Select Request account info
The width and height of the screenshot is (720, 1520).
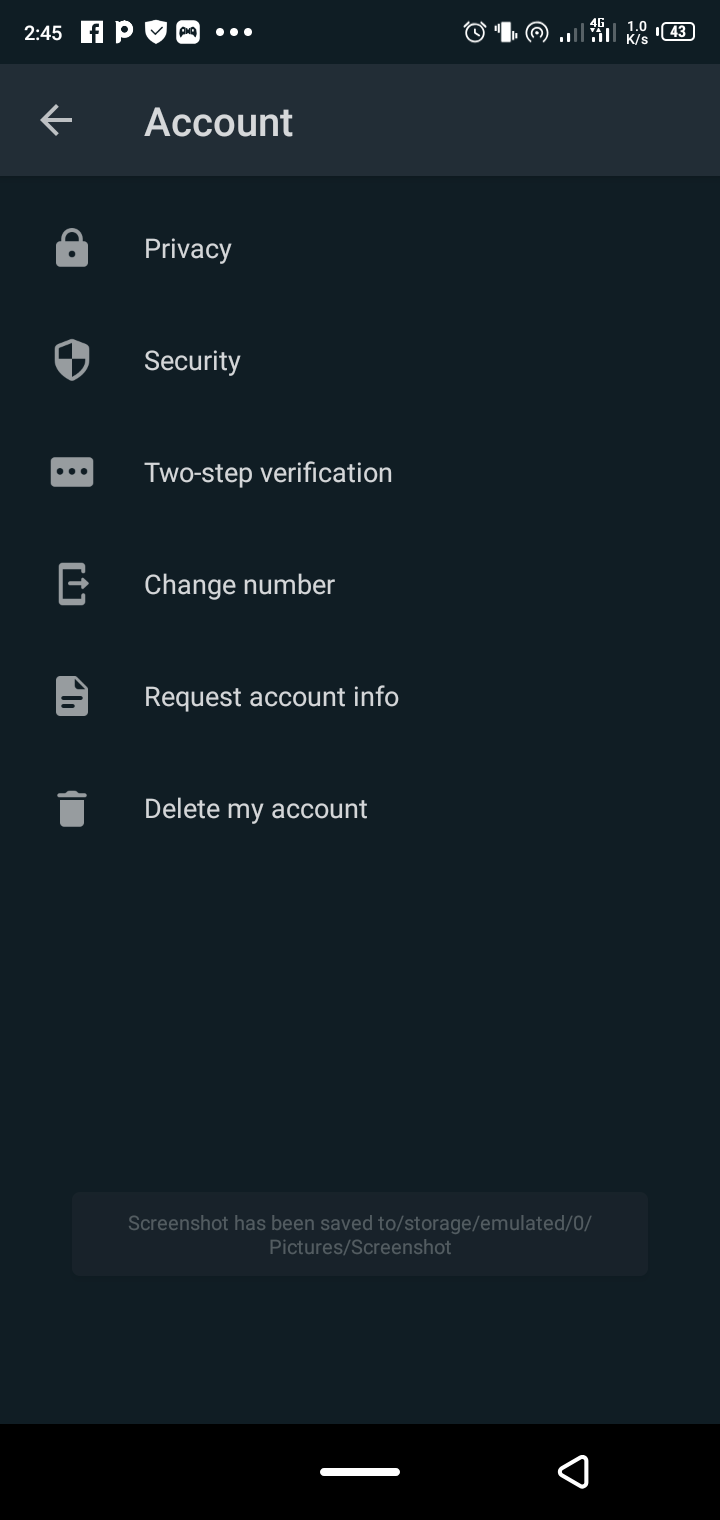271,696
